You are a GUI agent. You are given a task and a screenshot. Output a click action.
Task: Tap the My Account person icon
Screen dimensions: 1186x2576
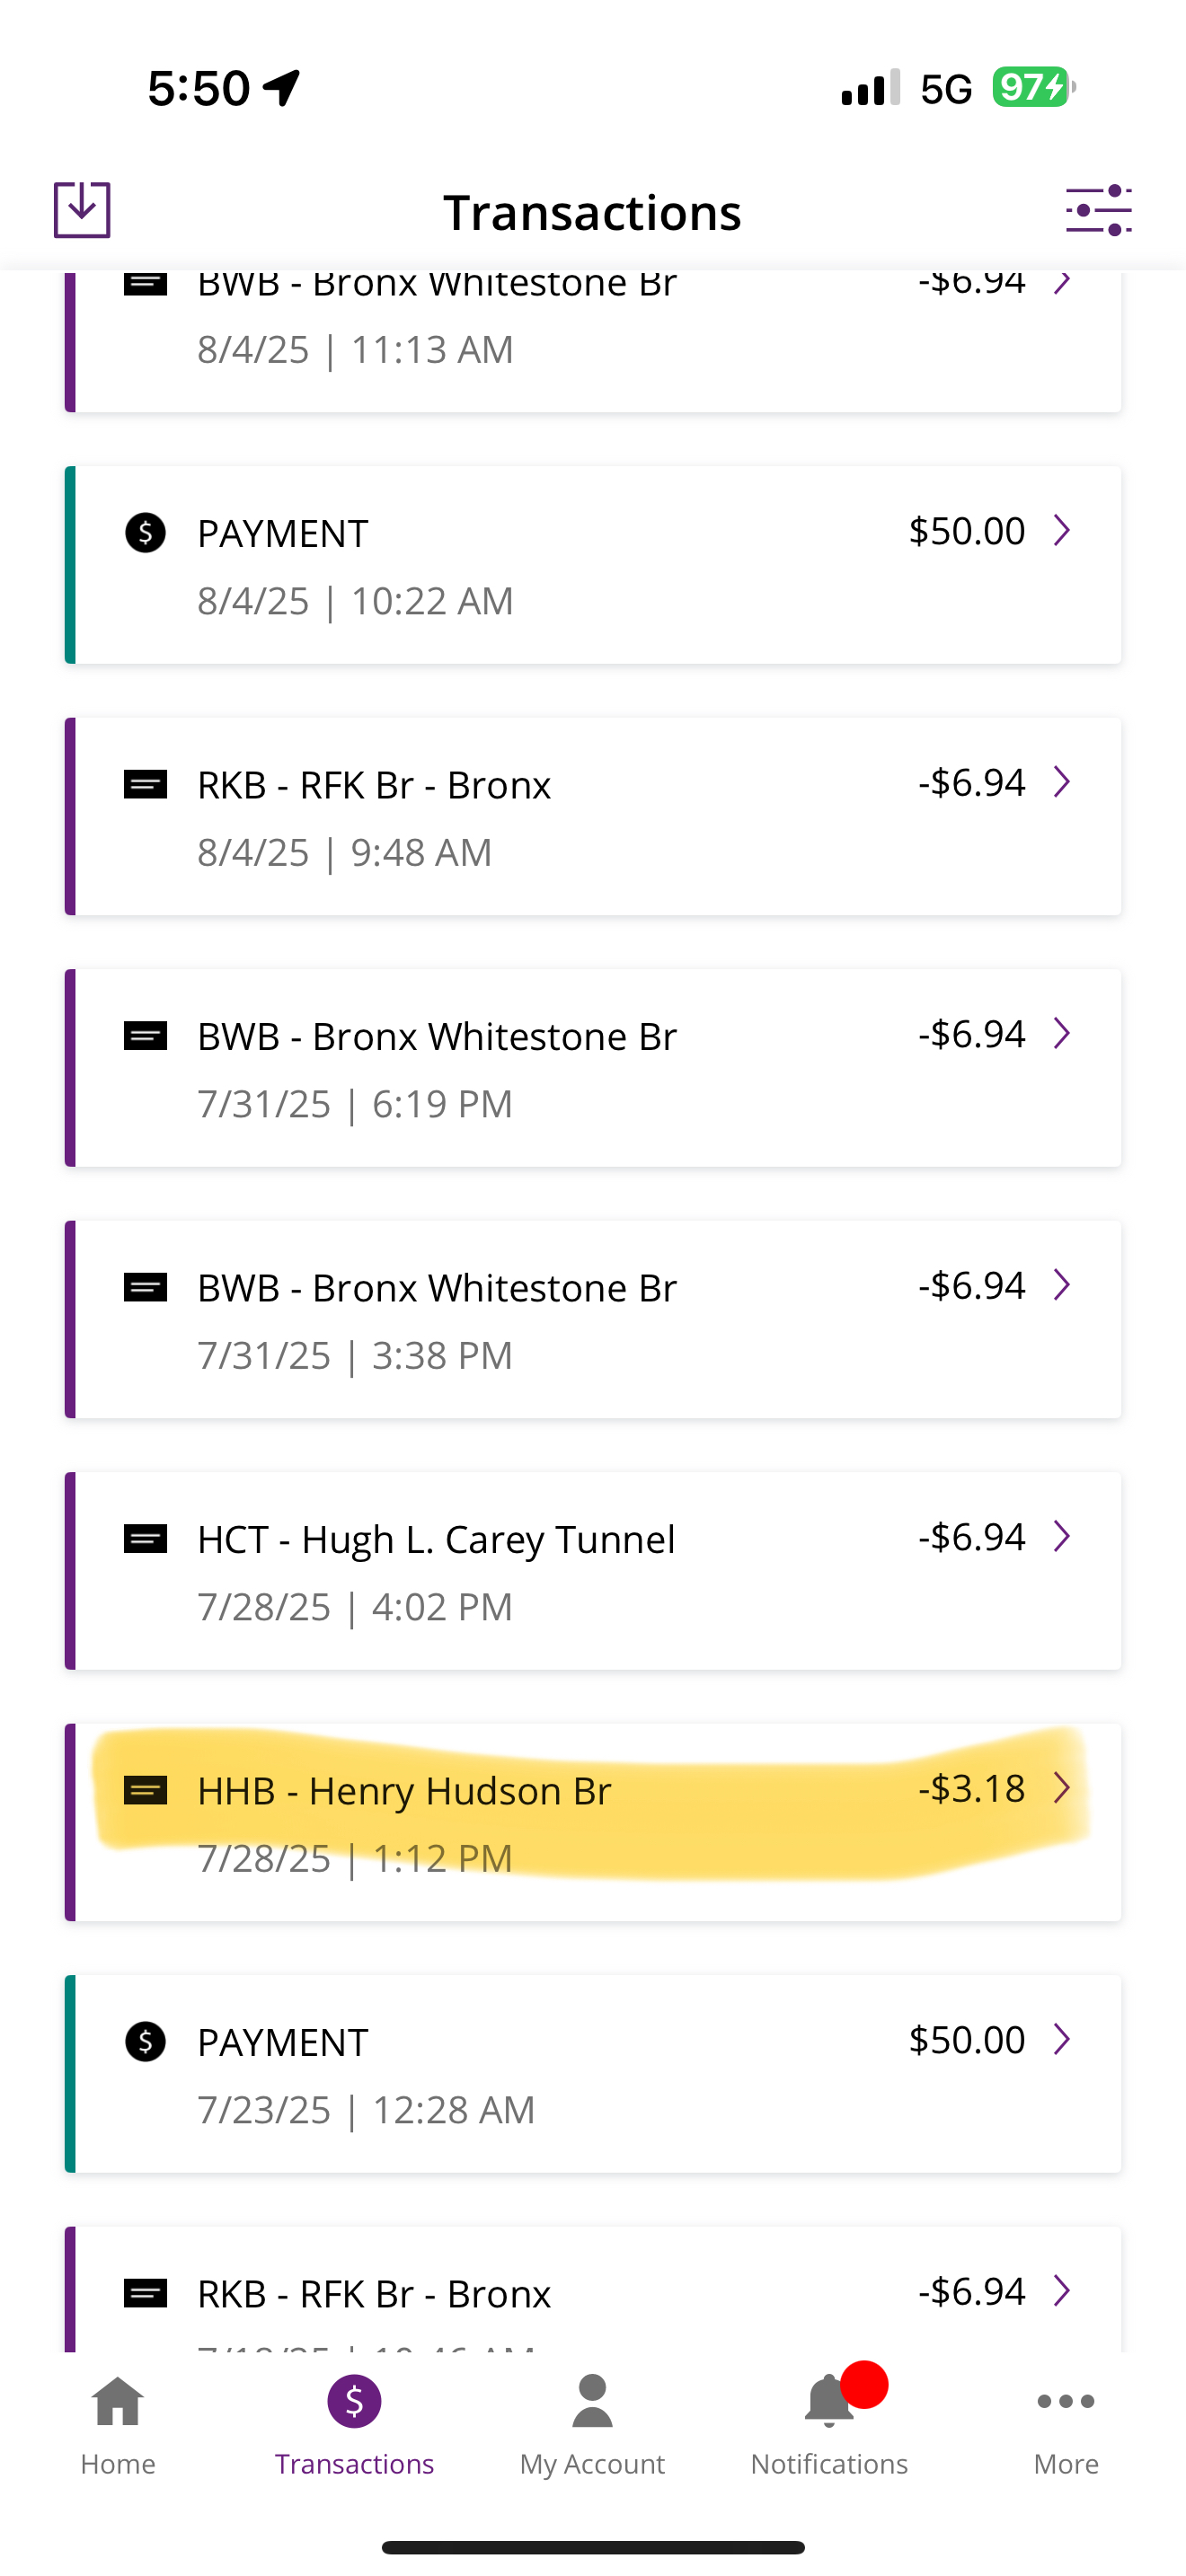(x=592, y=2402)
